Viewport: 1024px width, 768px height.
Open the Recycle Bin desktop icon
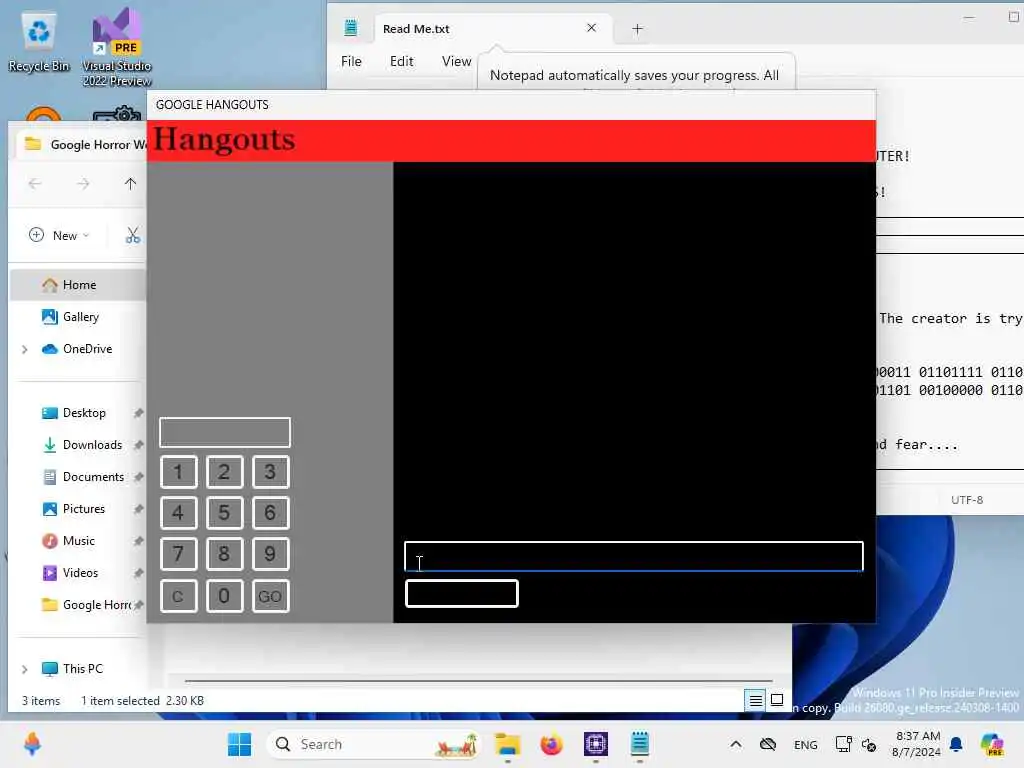point(39,42)
